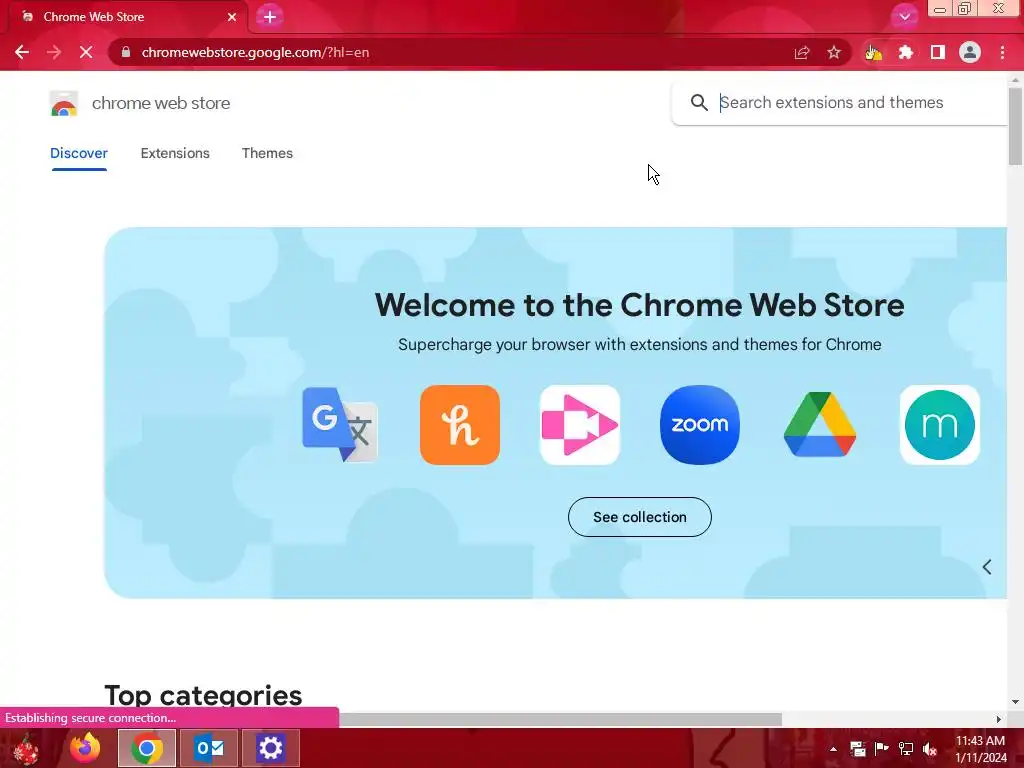Click the horizontal scrollbar right arrow
Viewport: 1024px width, 768px height.
pyautogui.click(x=999, y=719)
